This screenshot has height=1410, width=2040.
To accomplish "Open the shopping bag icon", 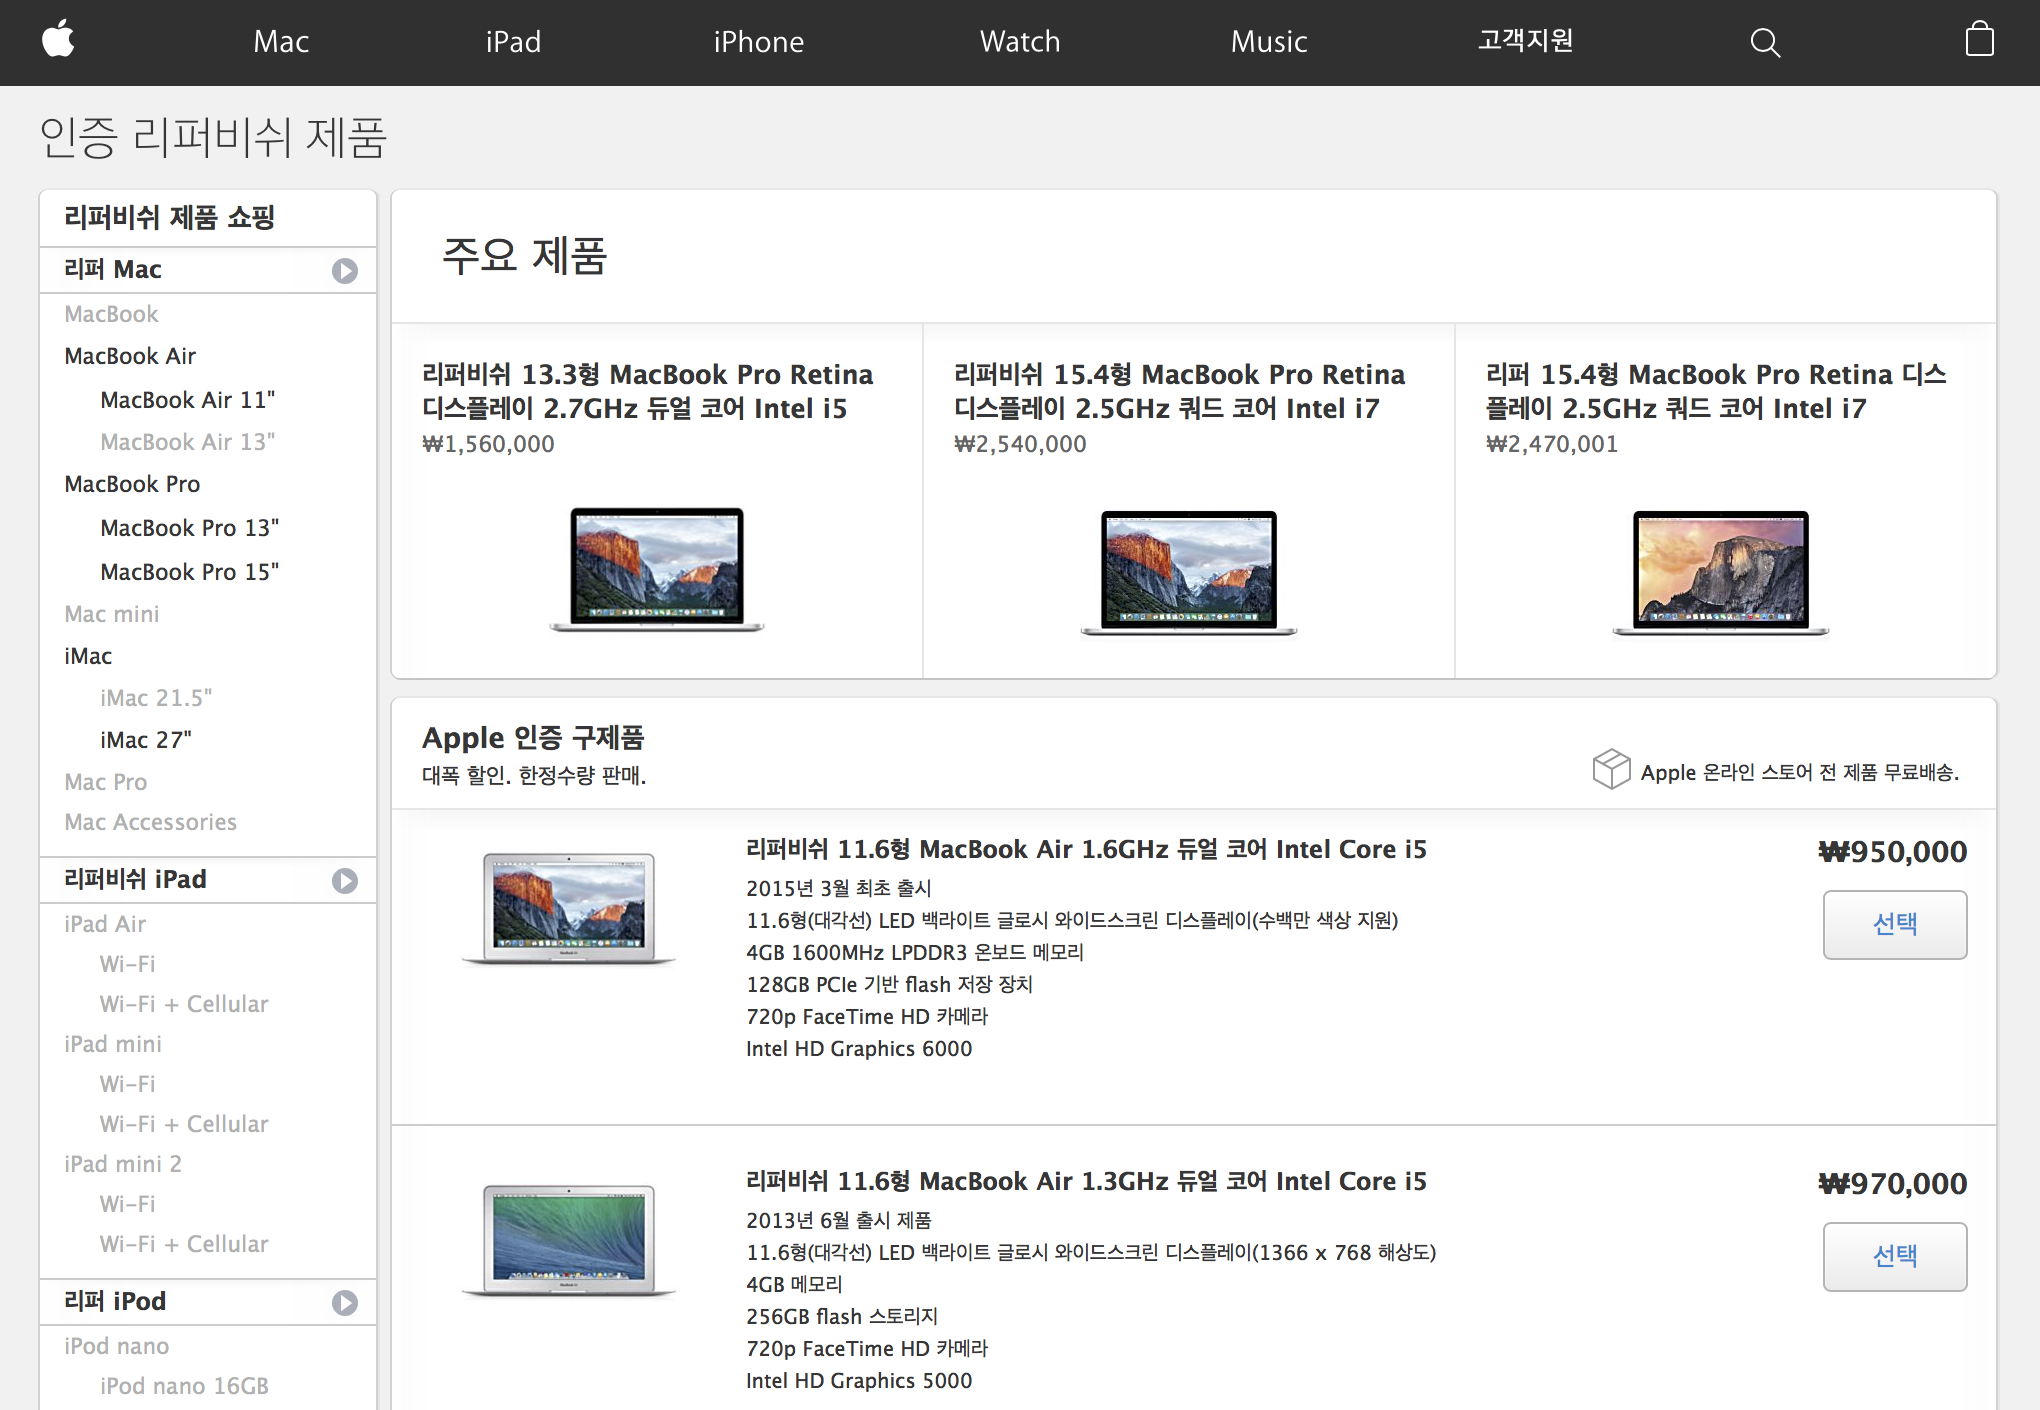I will coord(1979,41).
